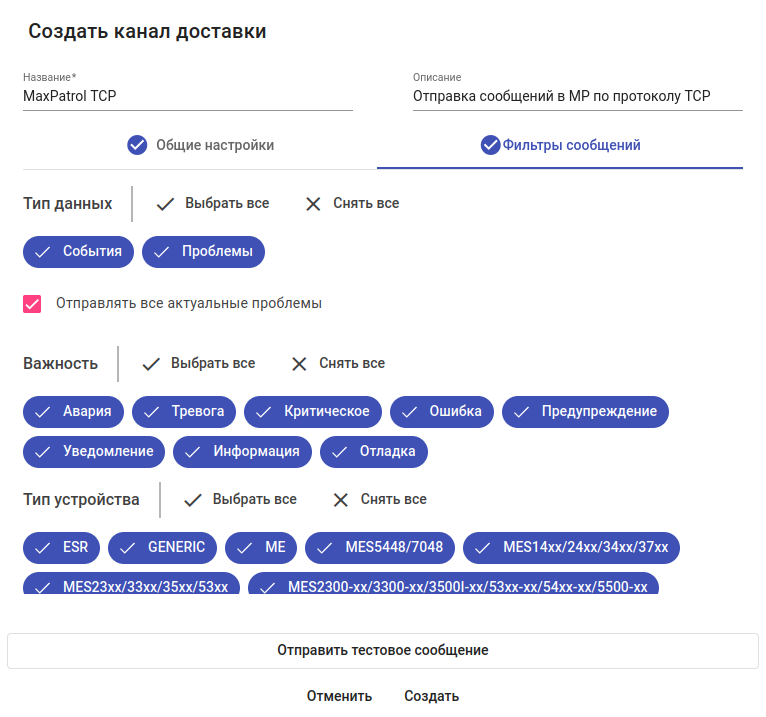This screenshot has height=717, width=766.
Task: Switch to the Общие настройки tab
Action: [200, 145]
